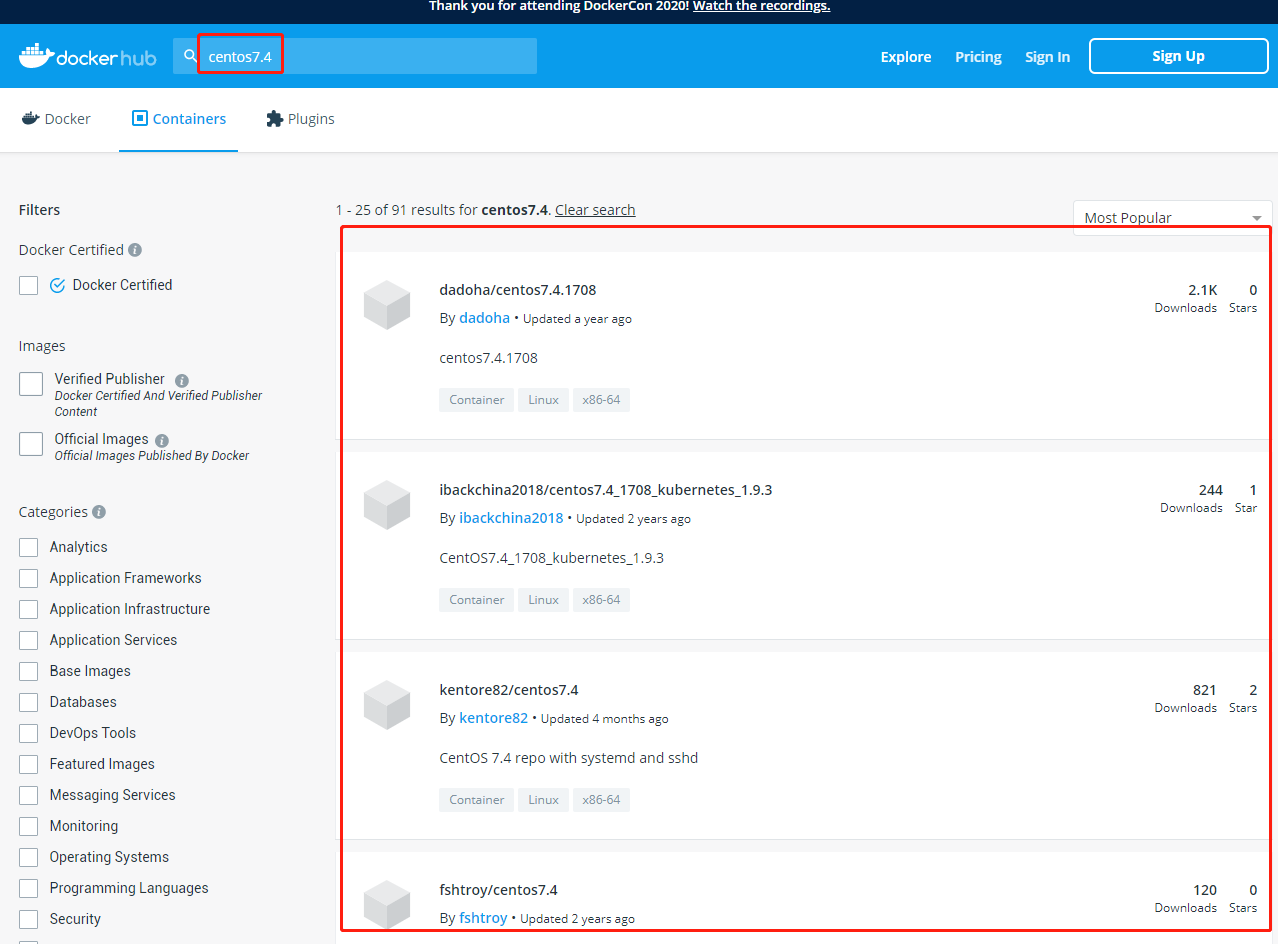Click the Container tag on dadoha result

pyautogui.click(x=476, y=400)
